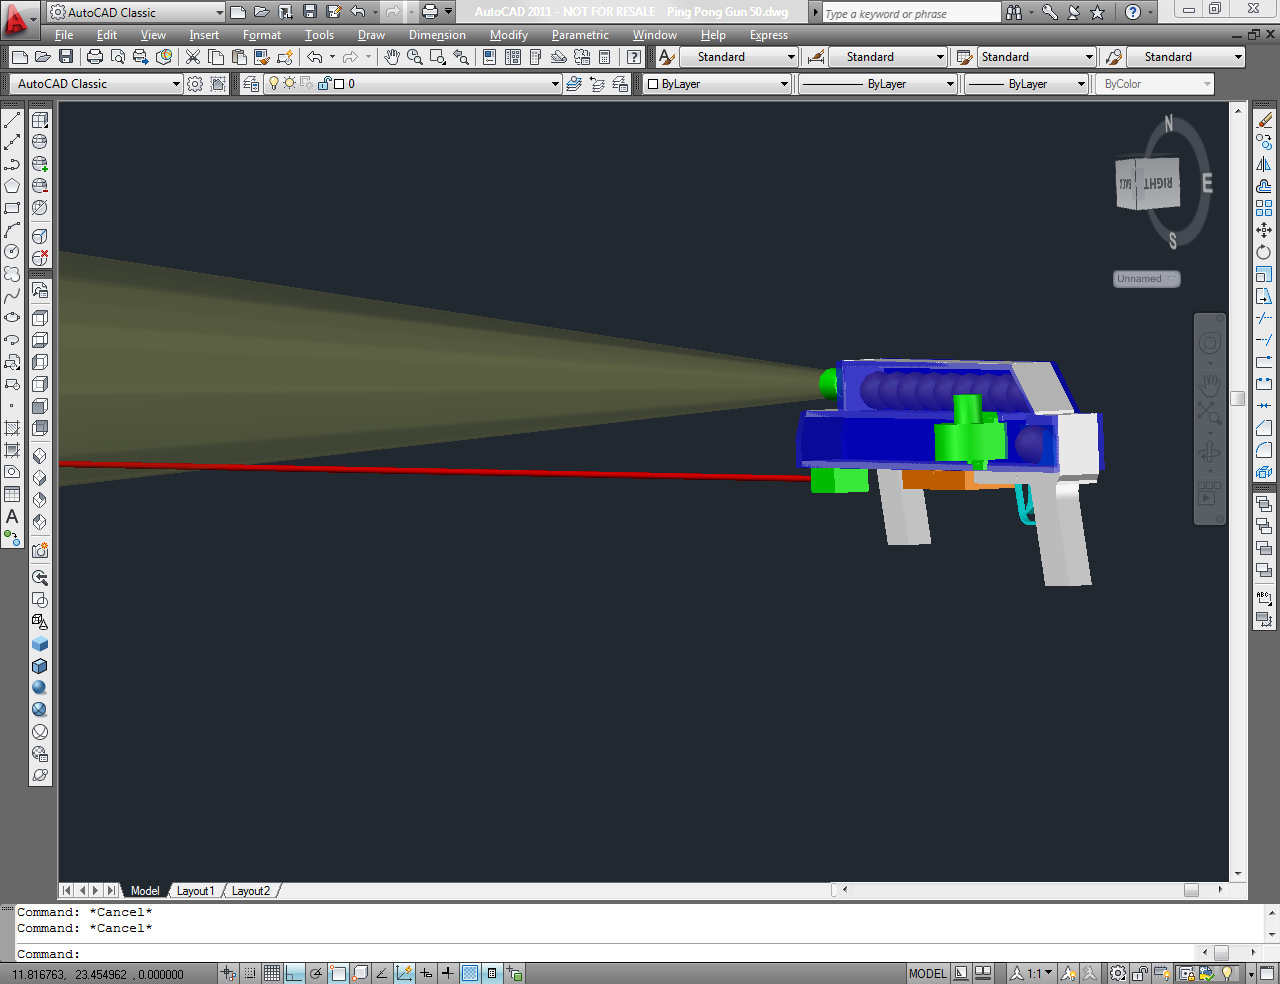The image size is (1280, 984).
Task: Click the Pan hand toolbar icon
Action: coord(392,57)
